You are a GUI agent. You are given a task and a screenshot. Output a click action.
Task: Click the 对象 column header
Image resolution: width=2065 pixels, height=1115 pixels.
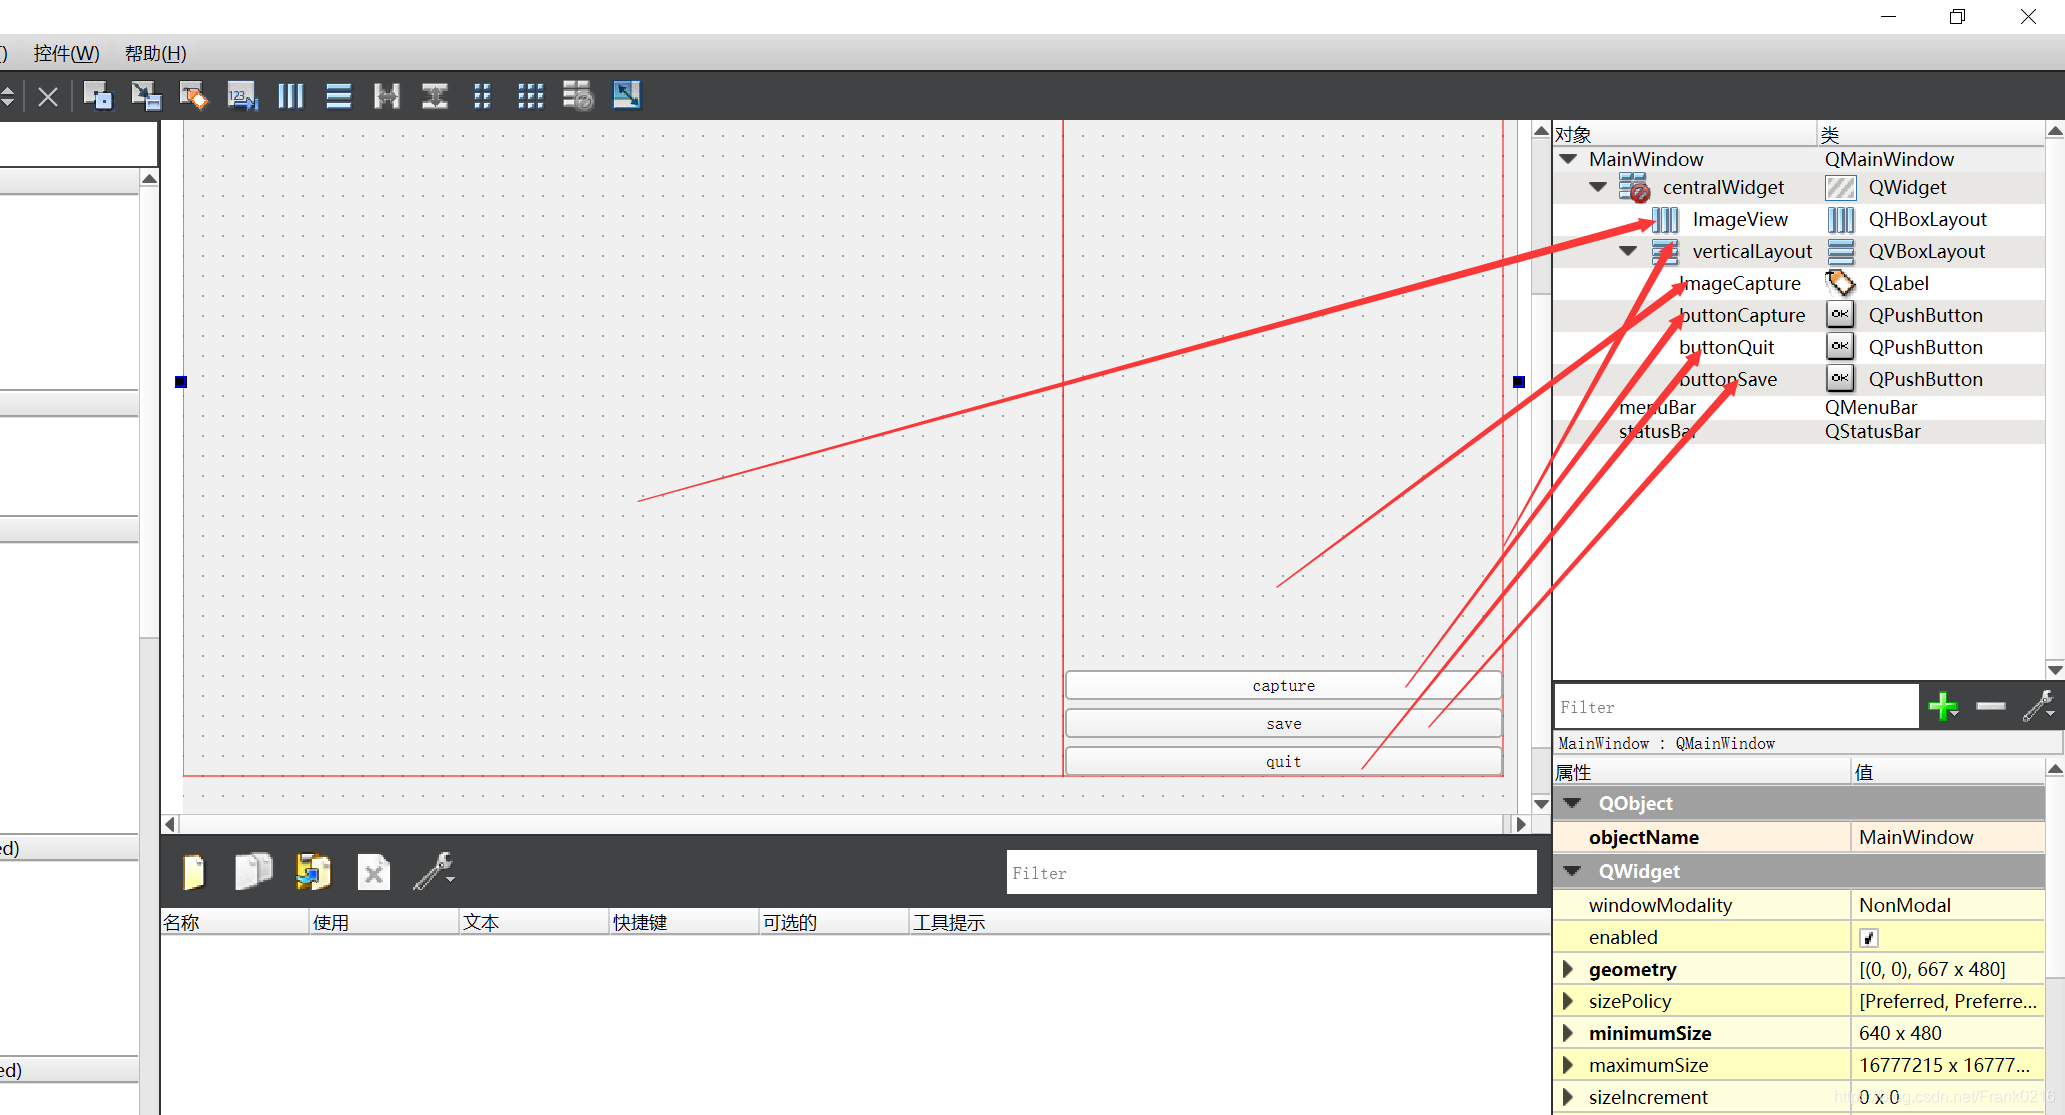click(x=1685, y=134)
